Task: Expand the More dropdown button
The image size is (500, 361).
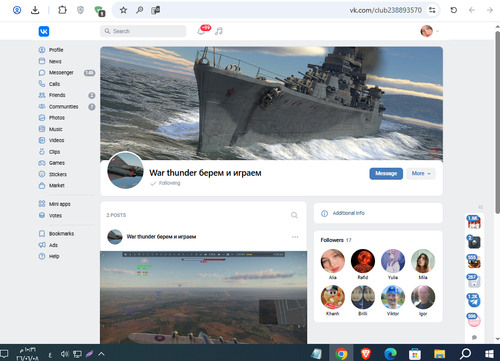Action: pyautogui.click(x=421, y=173)
